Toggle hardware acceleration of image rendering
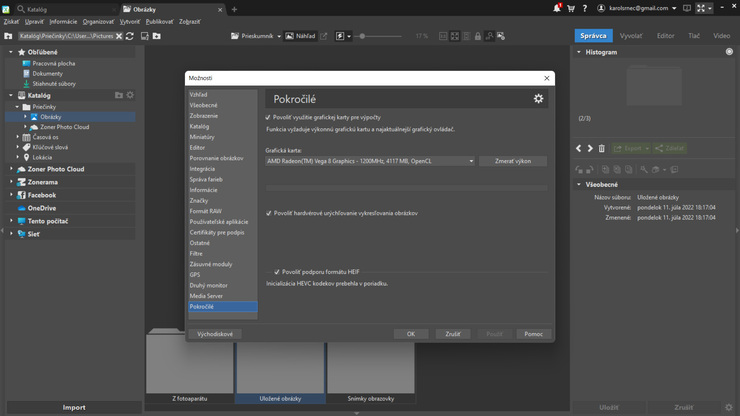This screenshot has height=416, width=740. click(x=268, y=213)
